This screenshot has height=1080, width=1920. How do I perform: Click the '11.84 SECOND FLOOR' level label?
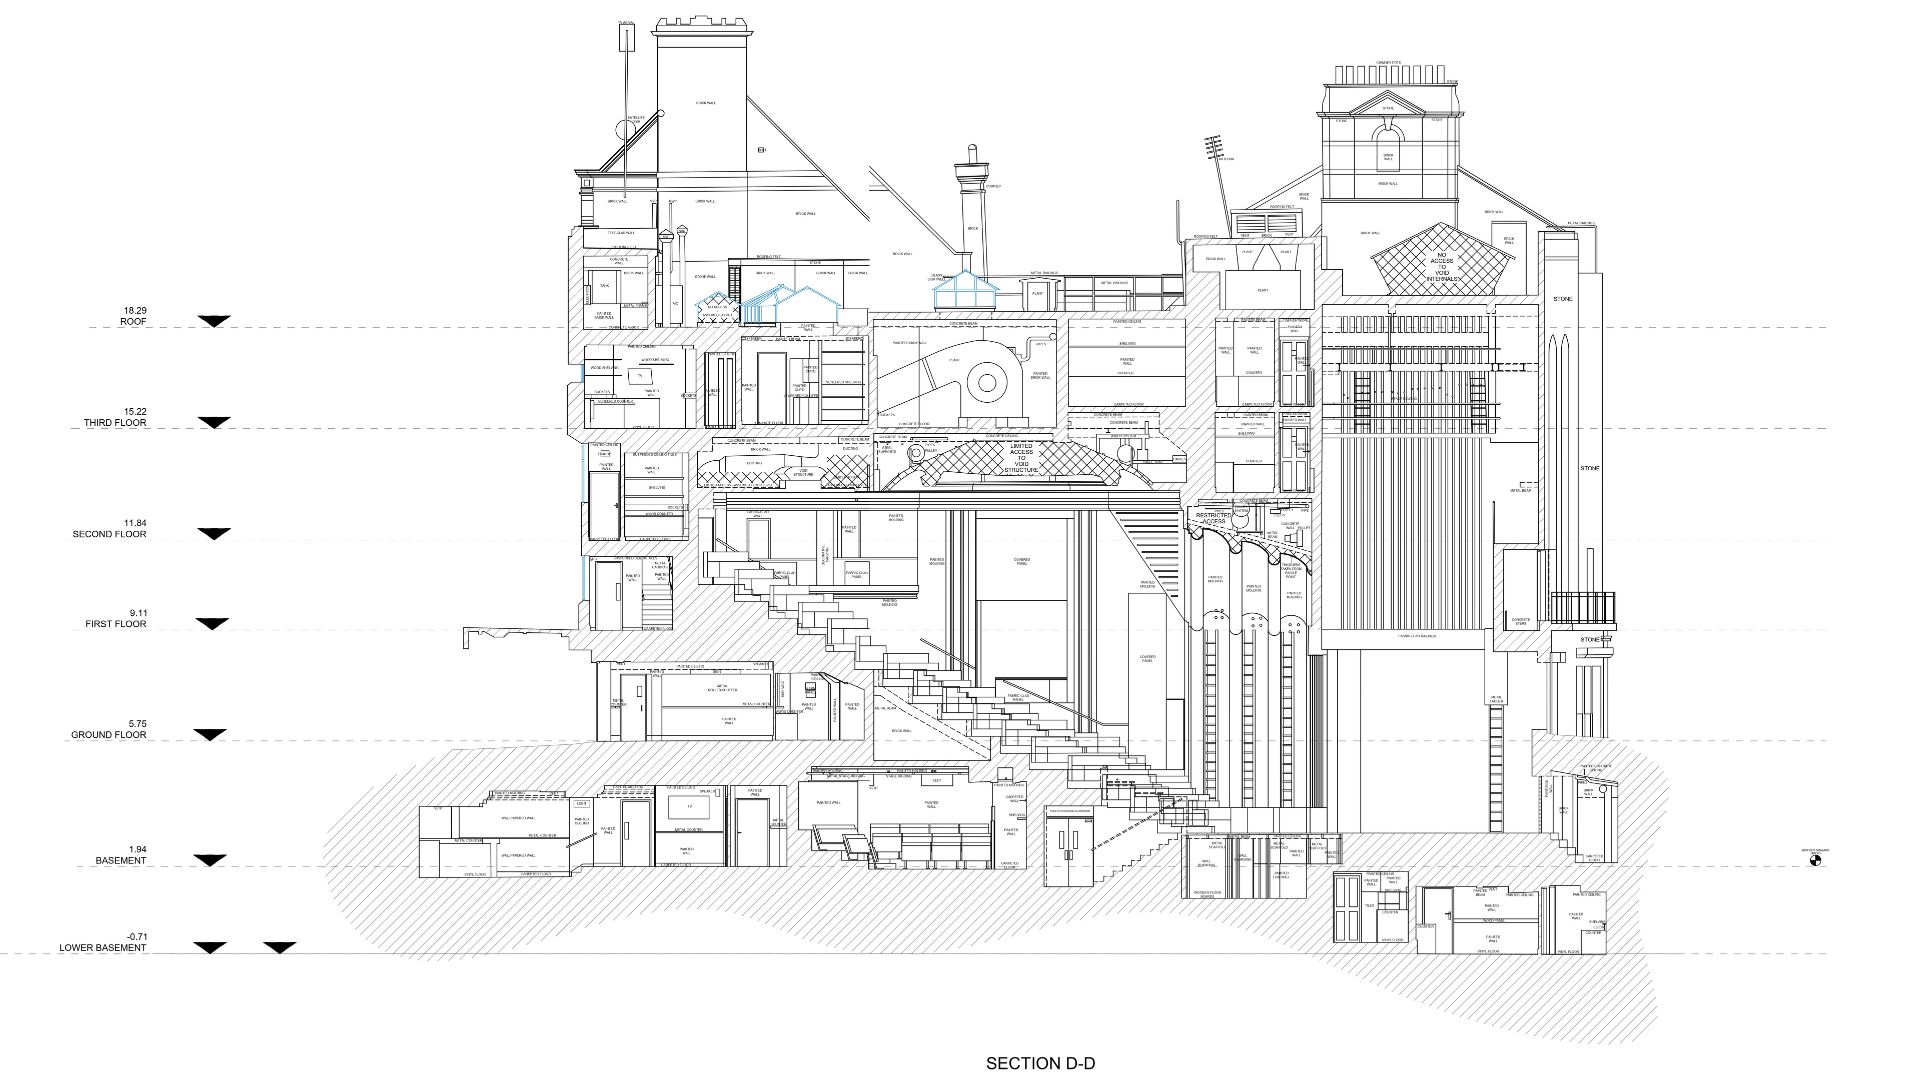click(109, 529)
